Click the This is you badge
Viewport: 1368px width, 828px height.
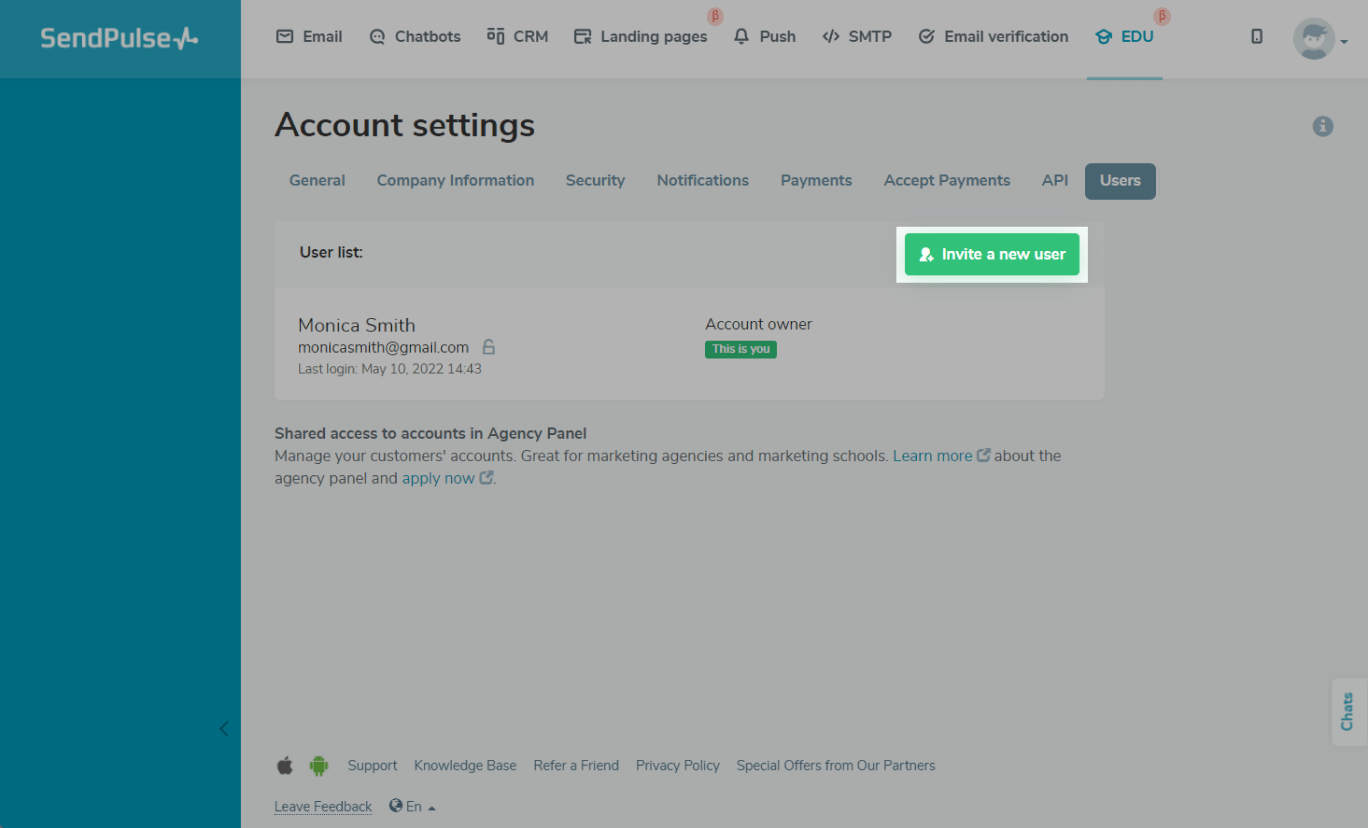tap(741, 349)
